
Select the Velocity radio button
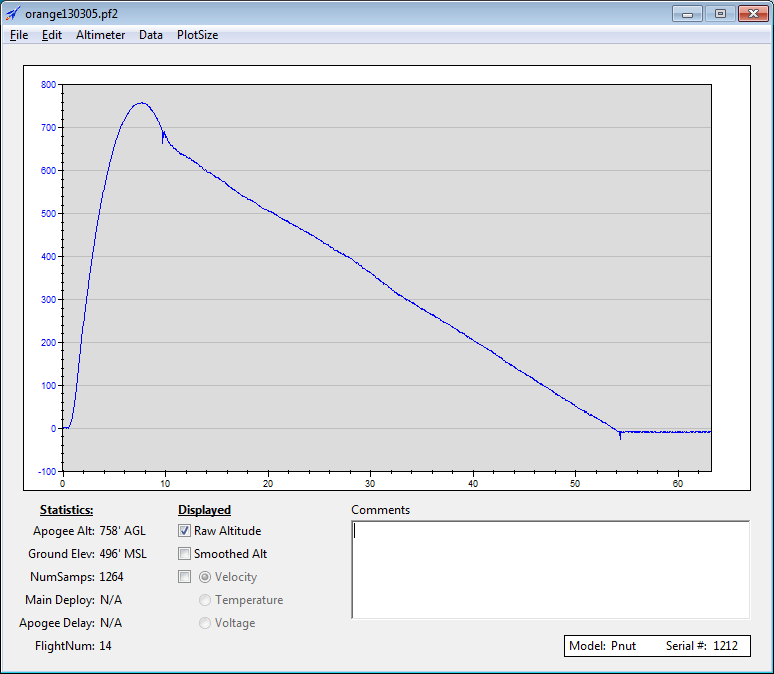205,577
